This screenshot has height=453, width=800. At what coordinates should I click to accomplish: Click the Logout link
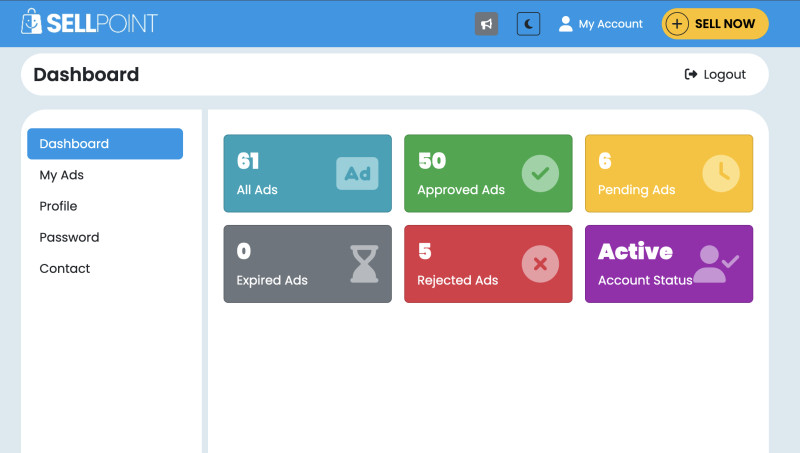tap(715, 74)
